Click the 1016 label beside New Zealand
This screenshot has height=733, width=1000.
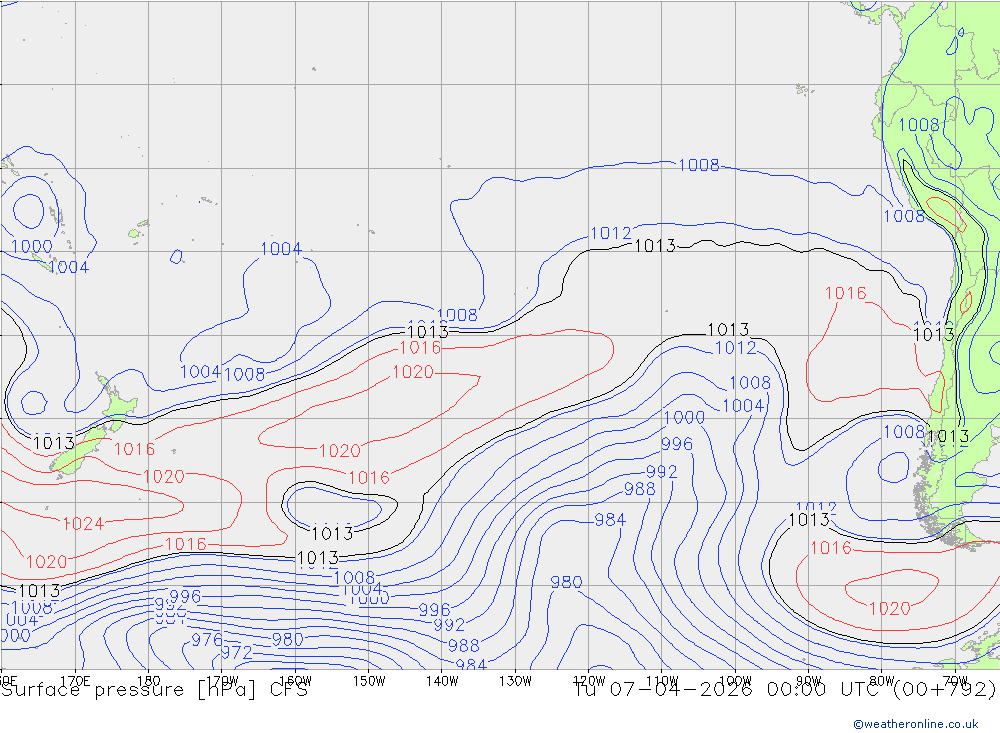pyautogui.click(x=134, y=449)
